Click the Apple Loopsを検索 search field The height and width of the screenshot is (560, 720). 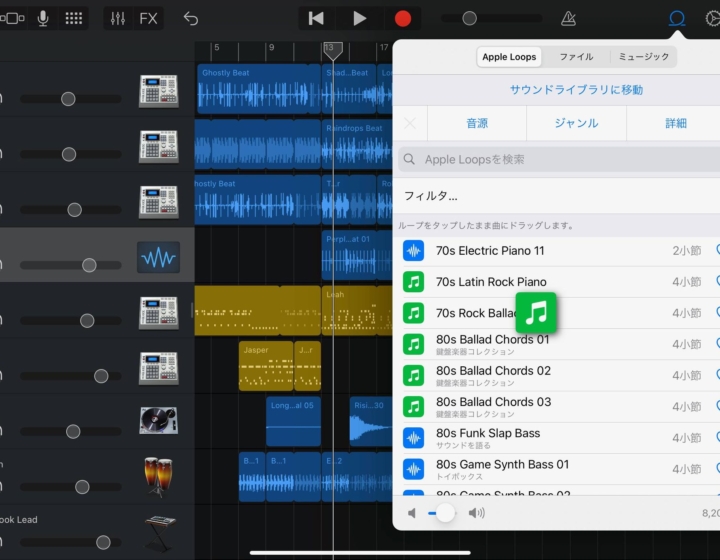[x=559, y=159]
